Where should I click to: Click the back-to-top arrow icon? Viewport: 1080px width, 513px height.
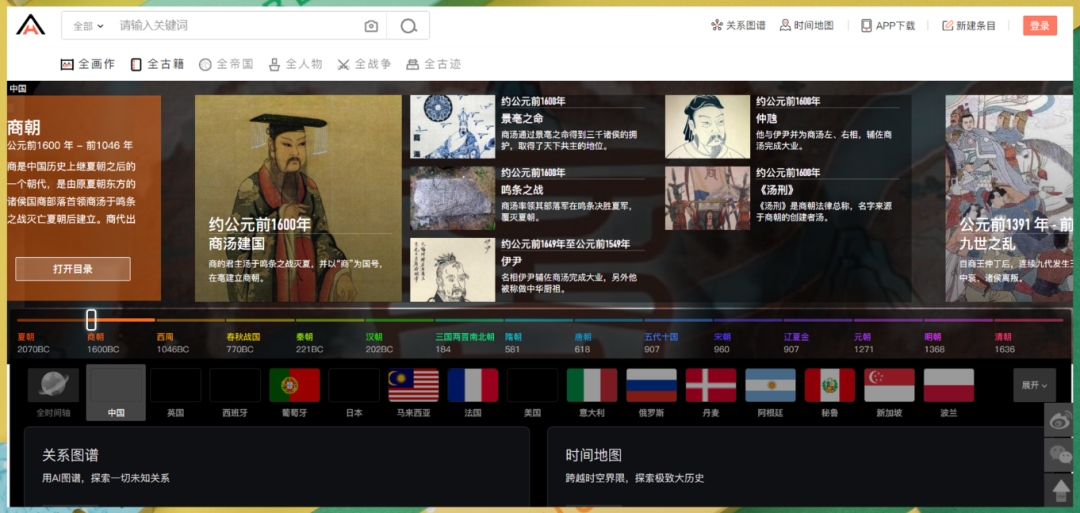point(1060,490)
